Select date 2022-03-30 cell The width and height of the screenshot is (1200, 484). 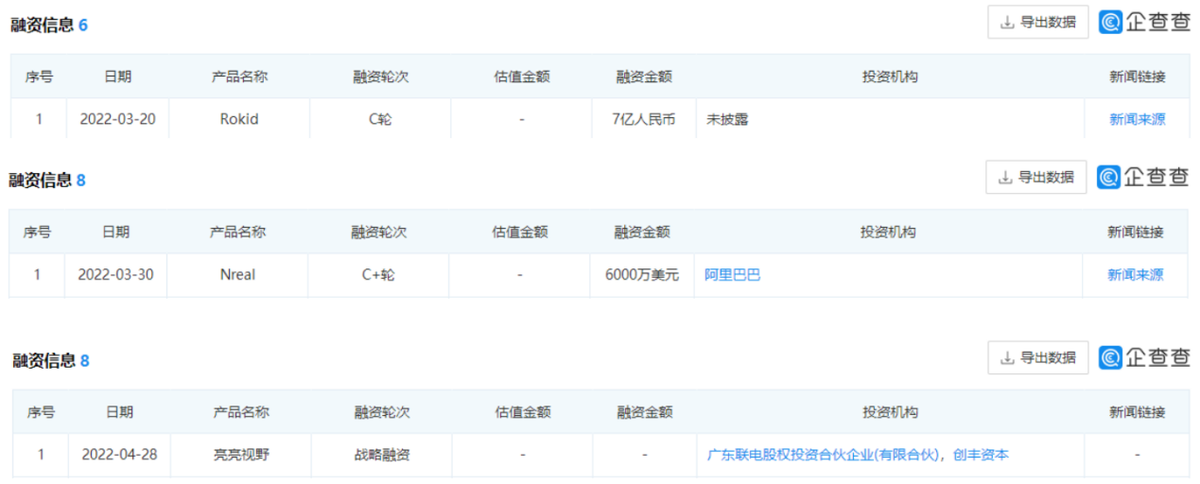coord(116,274)
